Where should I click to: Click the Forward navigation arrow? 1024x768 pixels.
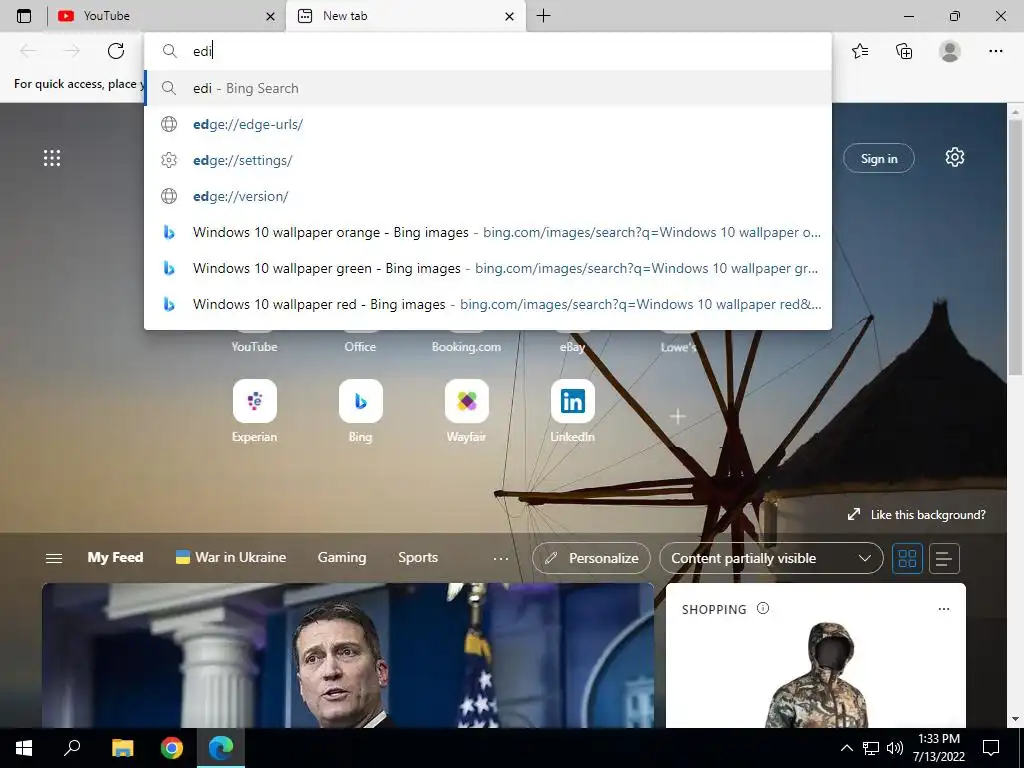(72, 51)
